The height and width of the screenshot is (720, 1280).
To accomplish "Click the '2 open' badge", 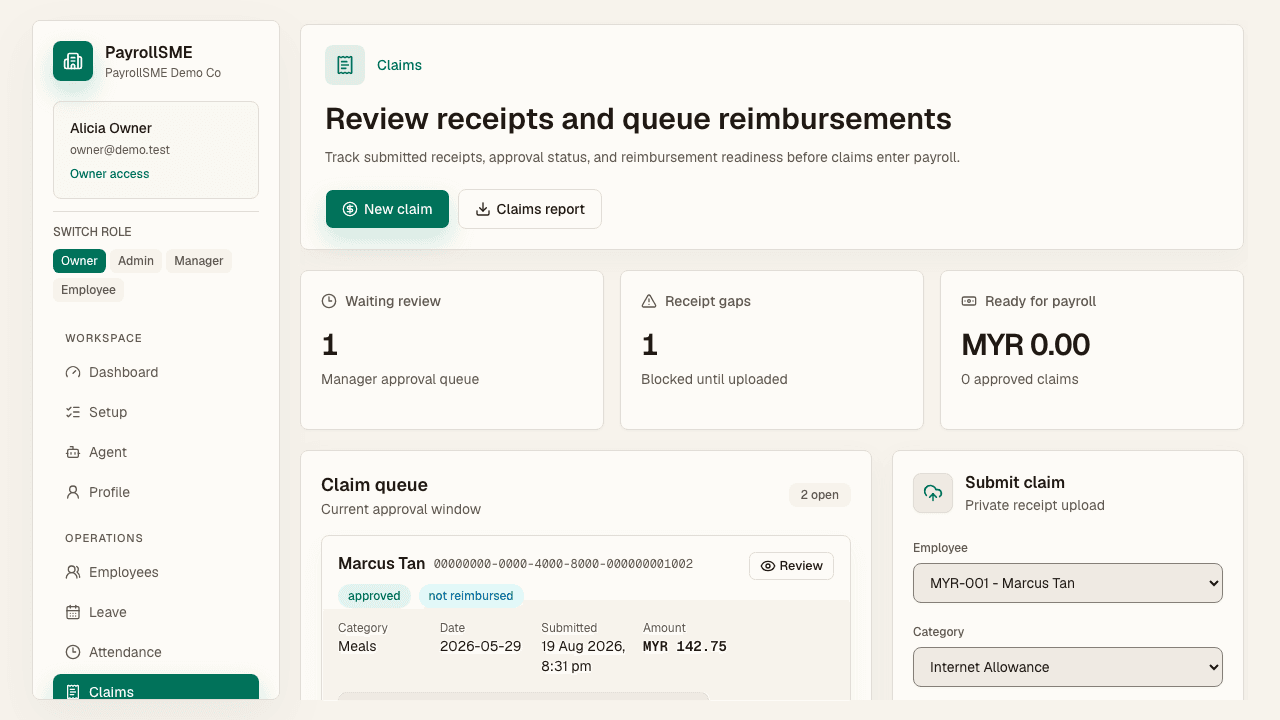I will [820, 495].
